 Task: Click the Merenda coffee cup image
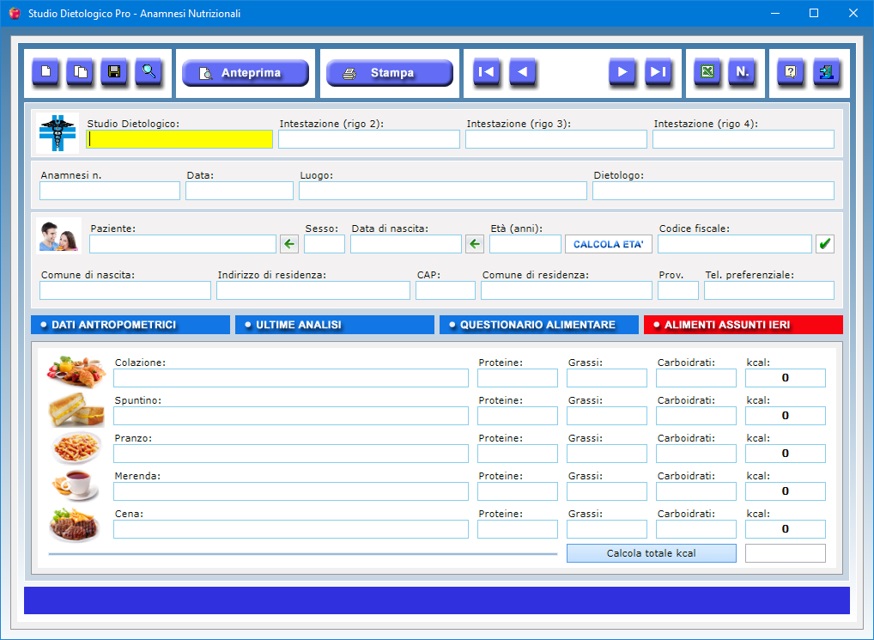(x=75, y=484)
